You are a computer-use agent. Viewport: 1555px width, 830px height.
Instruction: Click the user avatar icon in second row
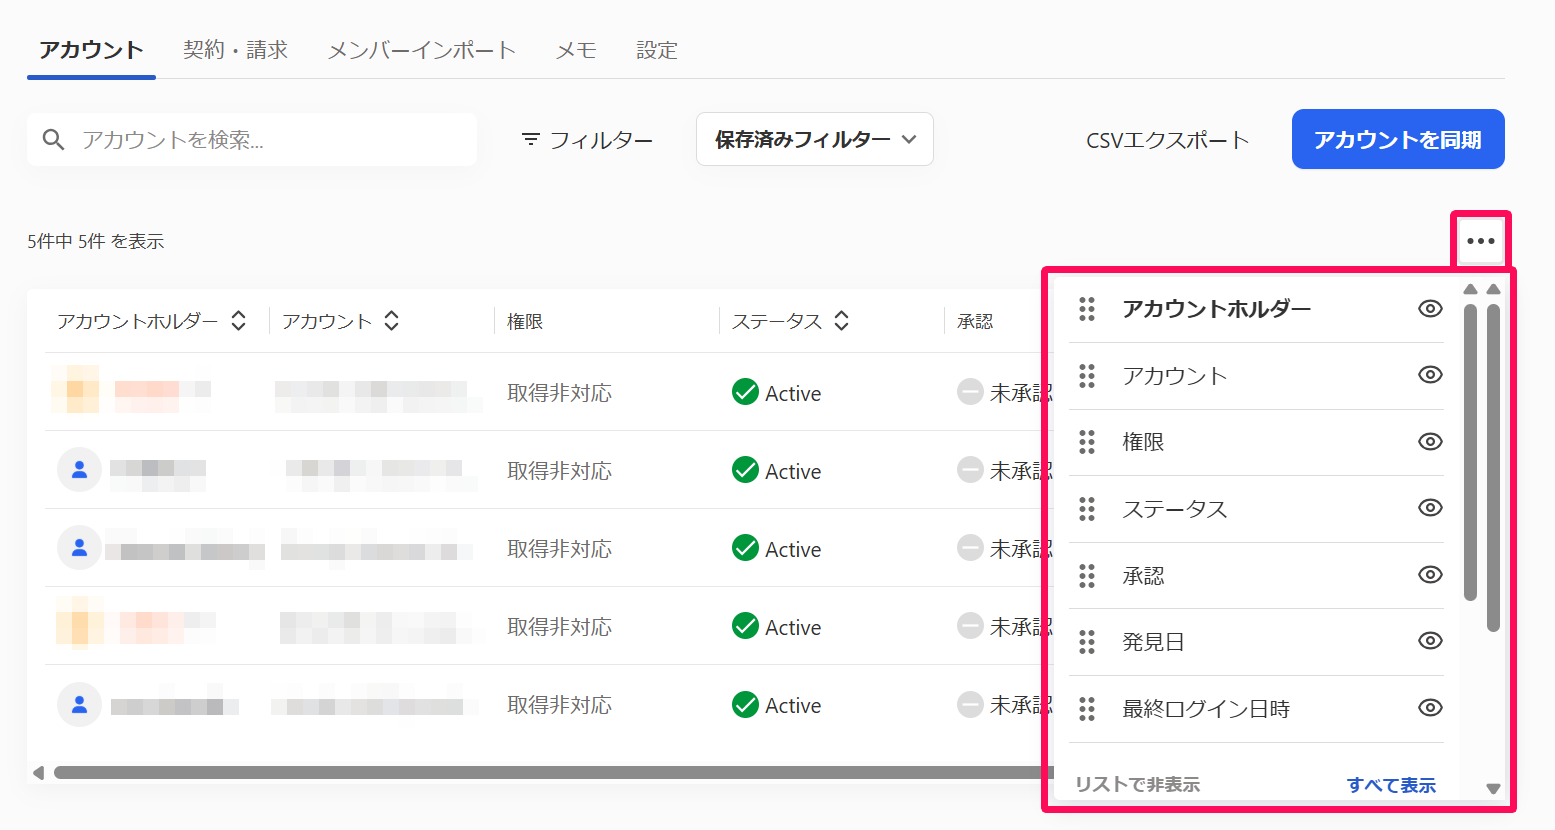click(x=79, y=470)
